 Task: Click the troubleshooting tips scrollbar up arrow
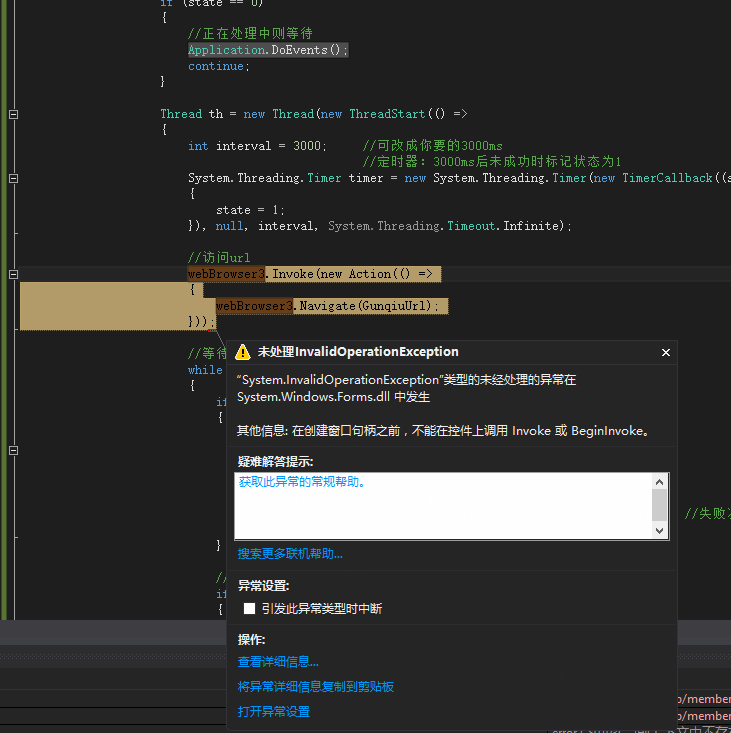point(659,482)
